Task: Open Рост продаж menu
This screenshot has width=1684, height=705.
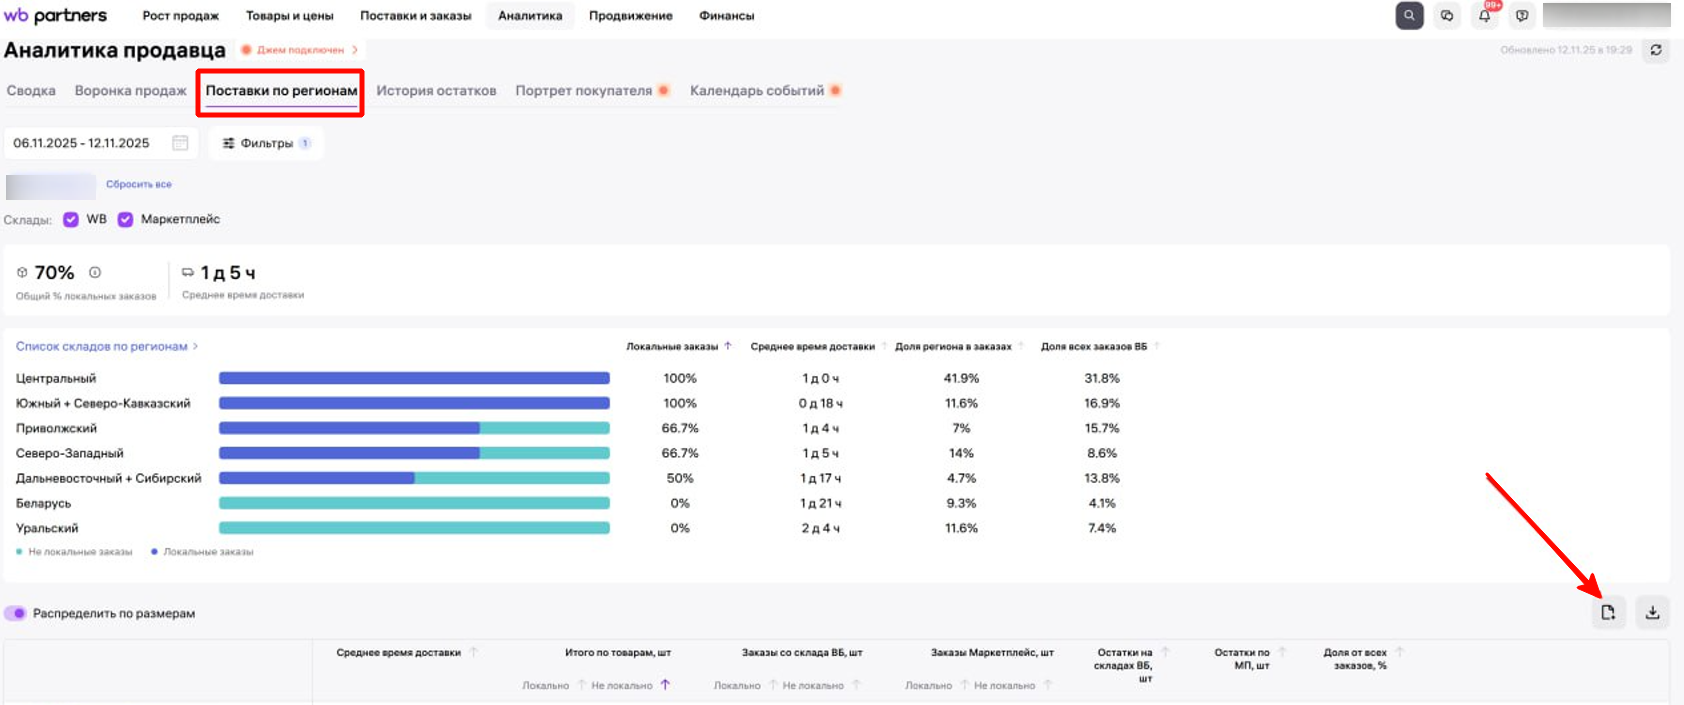Action: click(x=180, y=15)
